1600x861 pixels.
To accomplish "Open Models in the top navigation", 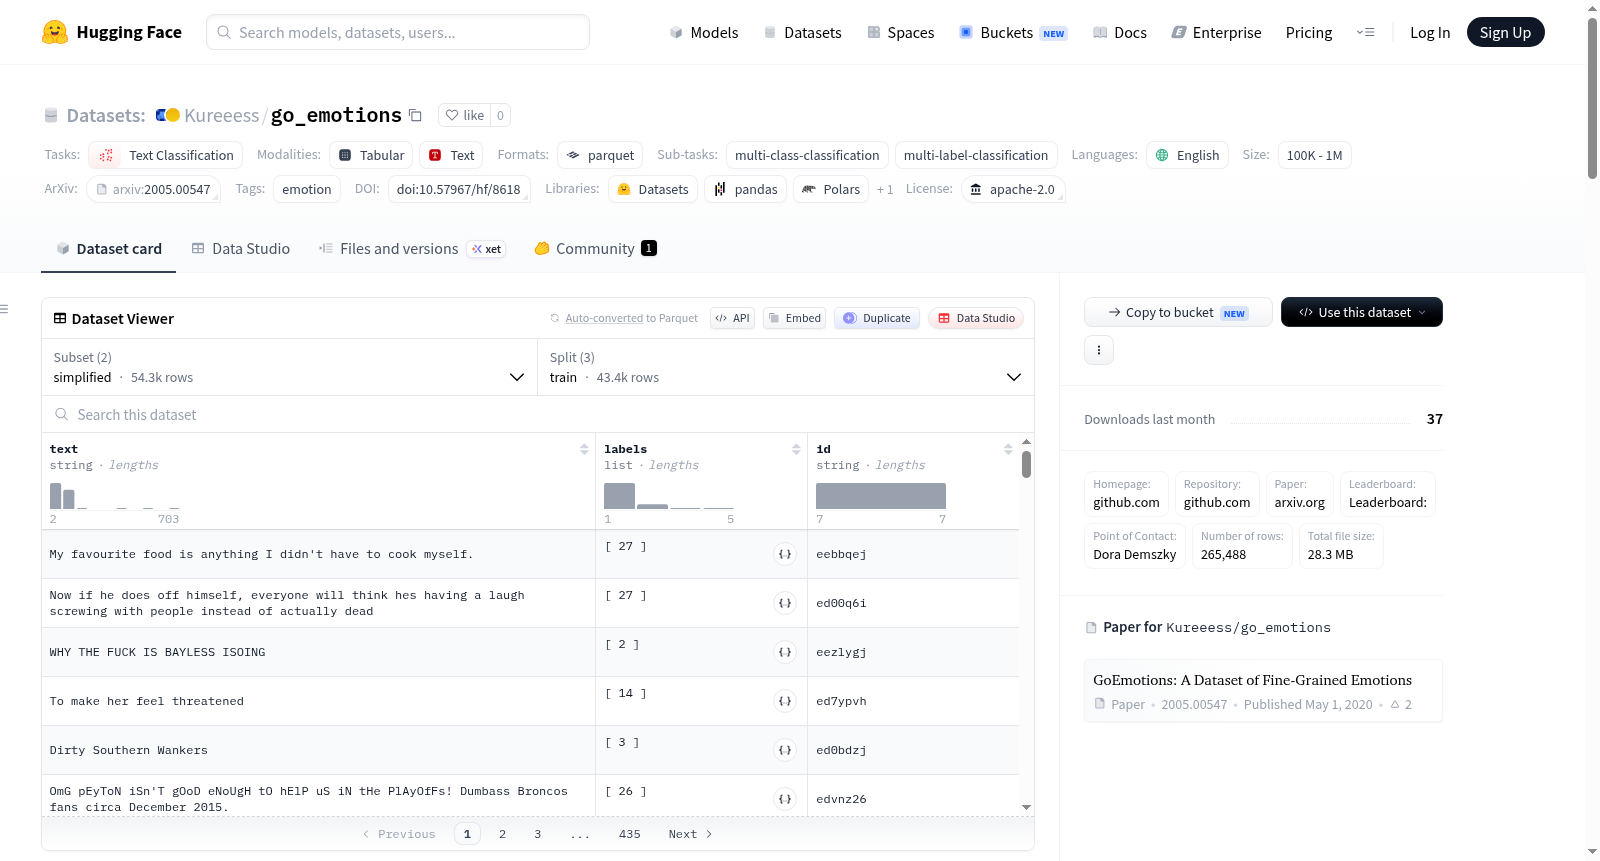I will click(704, 33).
